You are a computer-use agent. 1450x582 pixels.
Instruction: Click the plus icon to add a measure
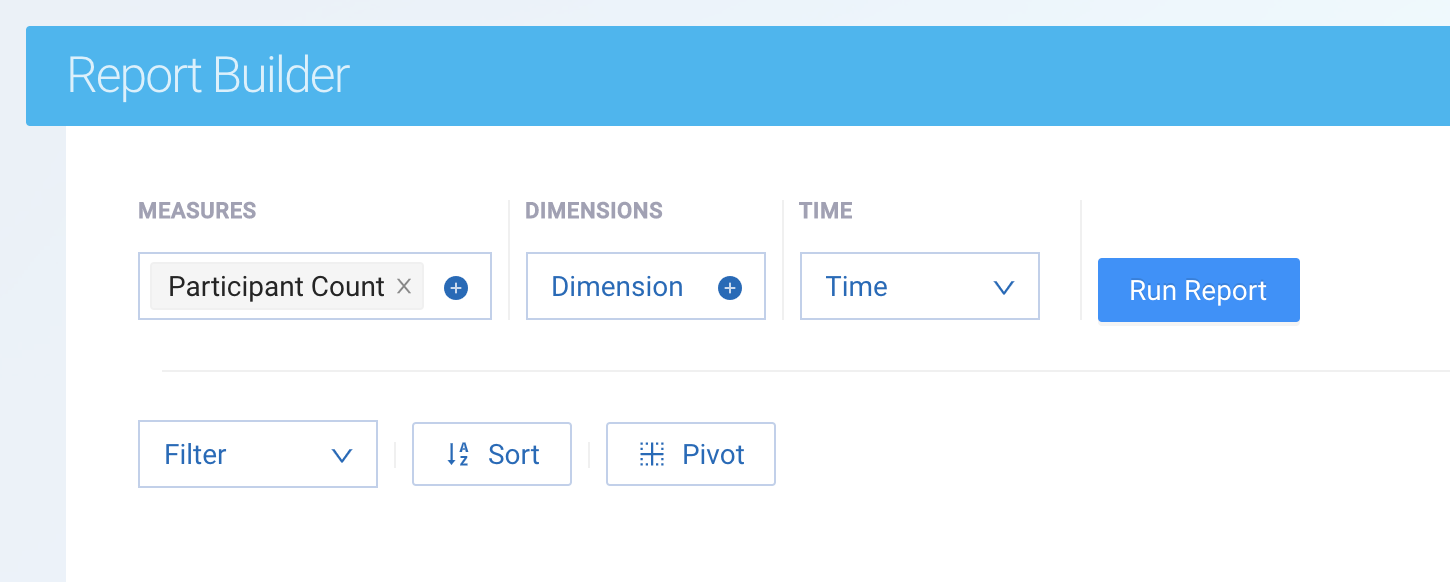(x=456, y=288)
